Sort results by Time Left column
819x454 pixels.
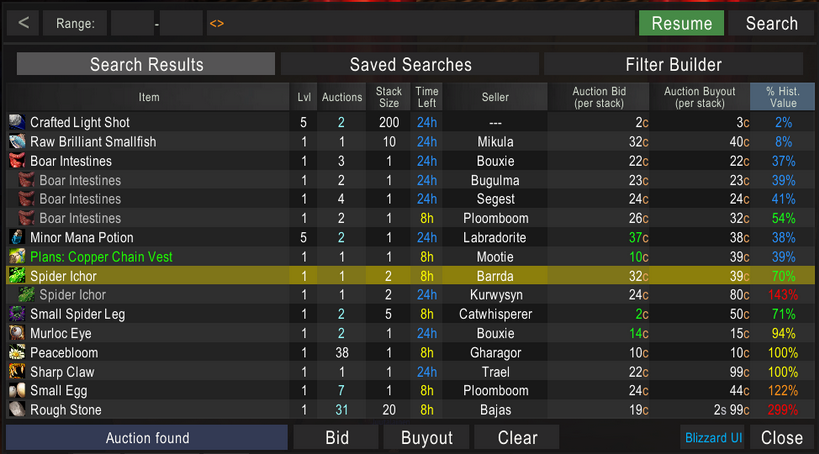point(427,97)
